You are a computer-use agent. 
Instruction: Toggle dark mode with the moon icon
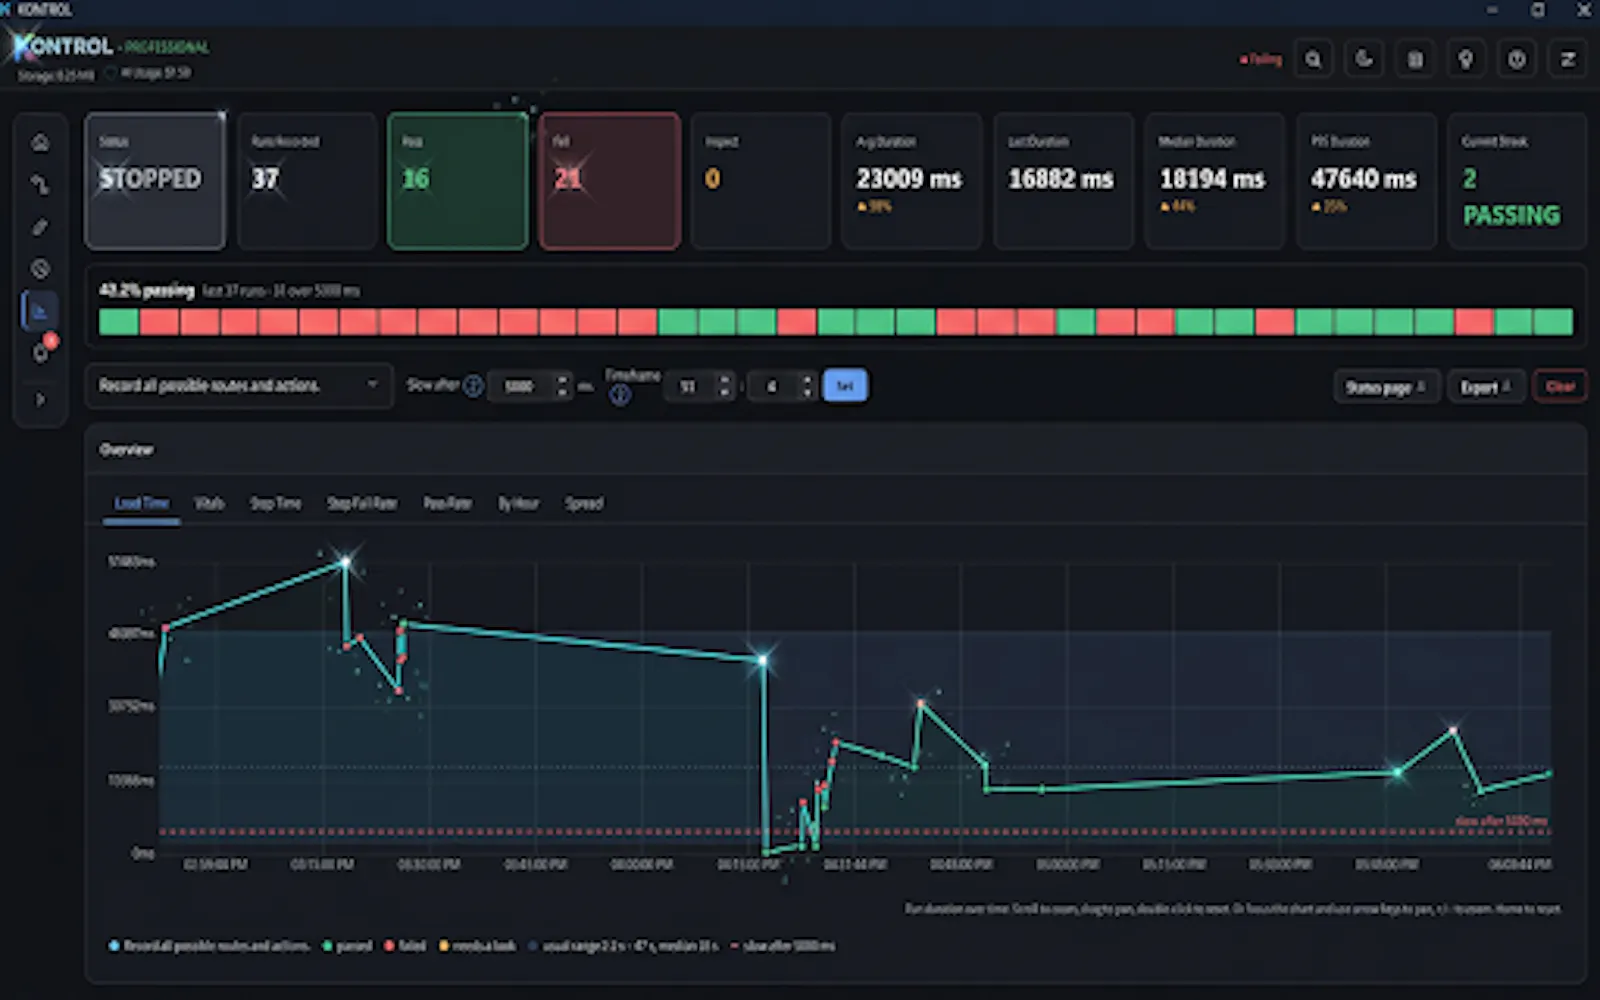click(x=1364, y=59)
